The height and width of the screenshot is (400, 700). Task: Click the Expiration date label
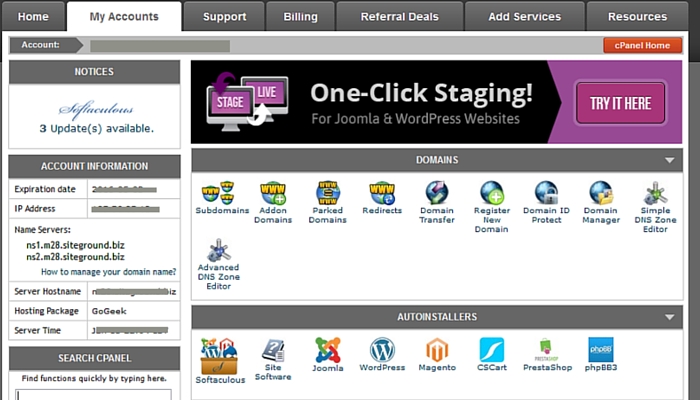(45, 189)
